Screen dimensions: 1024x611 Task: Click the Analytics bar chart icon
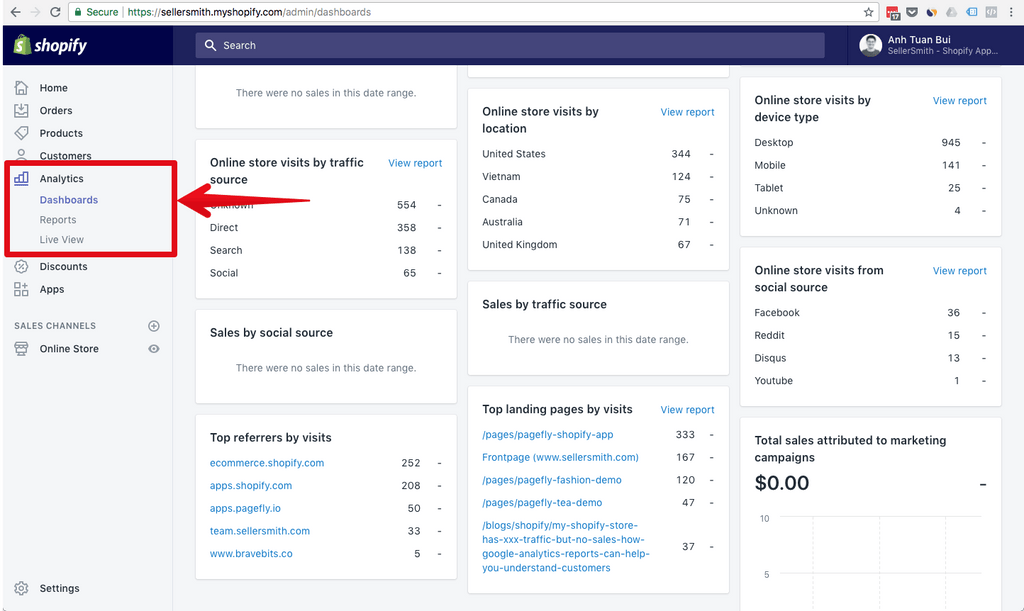point(22,178)
